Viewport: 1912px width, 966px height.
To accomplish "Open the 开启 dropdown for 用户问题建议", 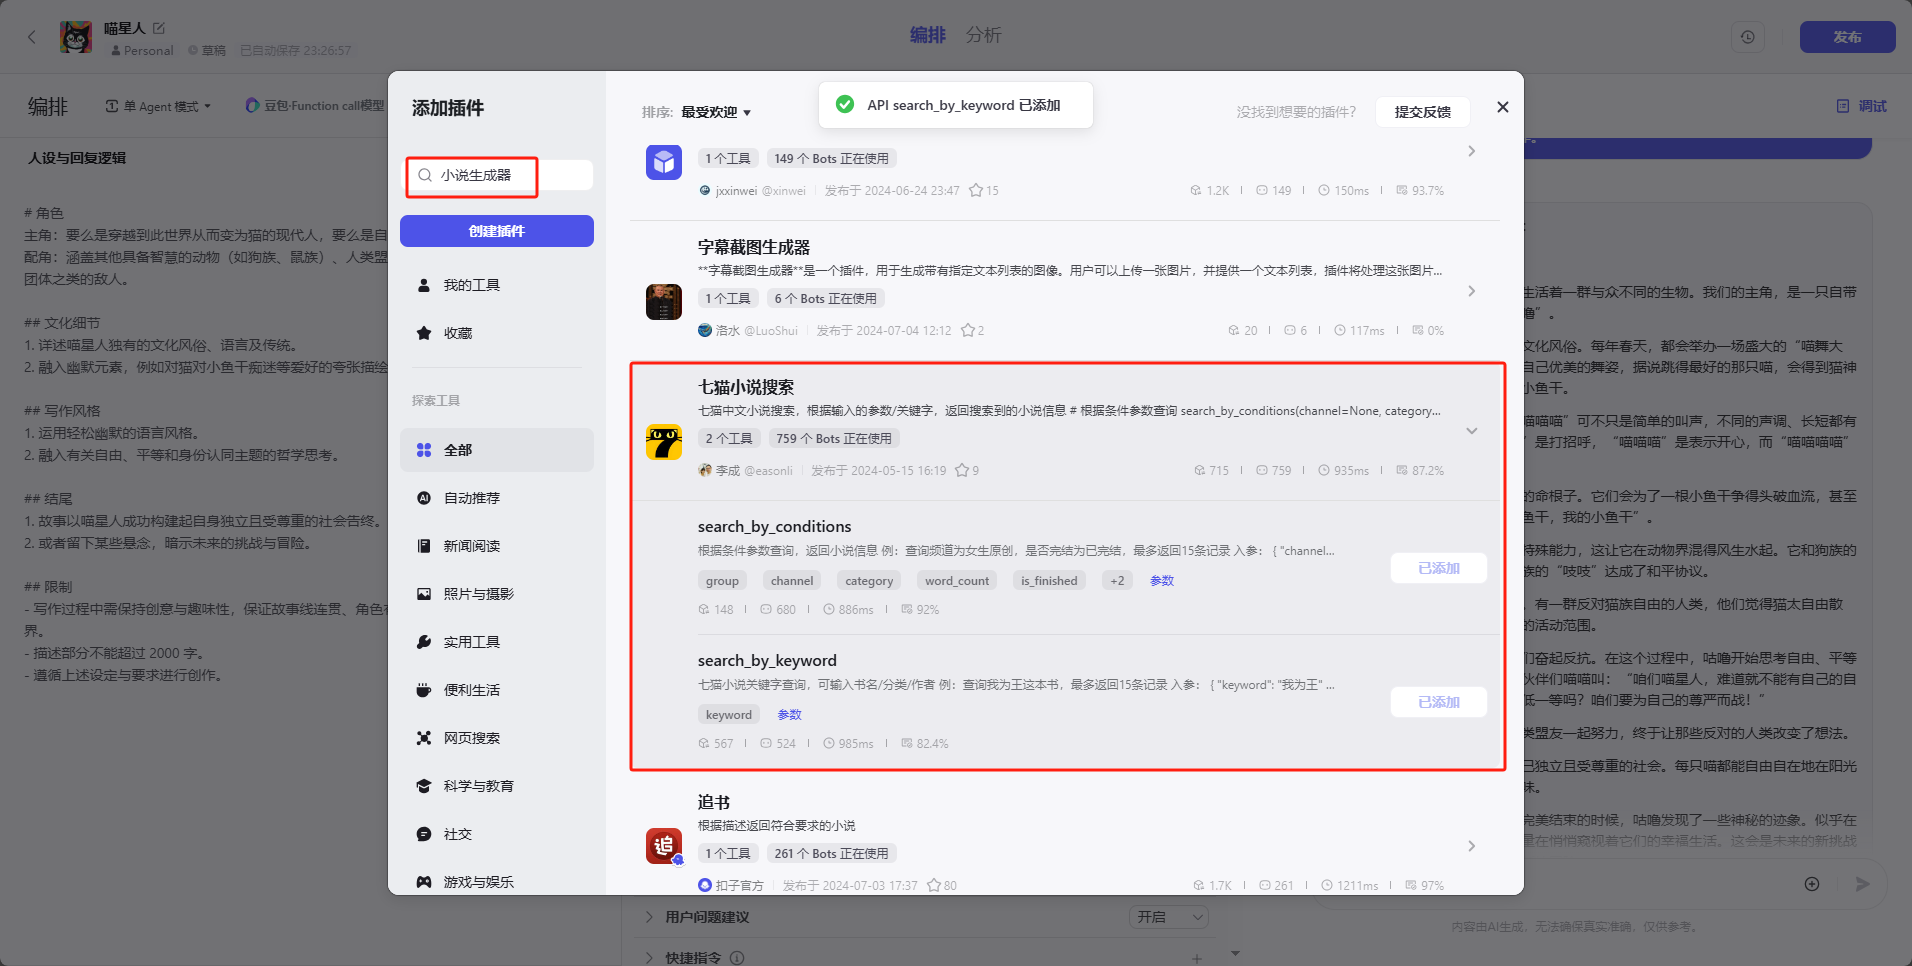I will tap(1169, 917).
